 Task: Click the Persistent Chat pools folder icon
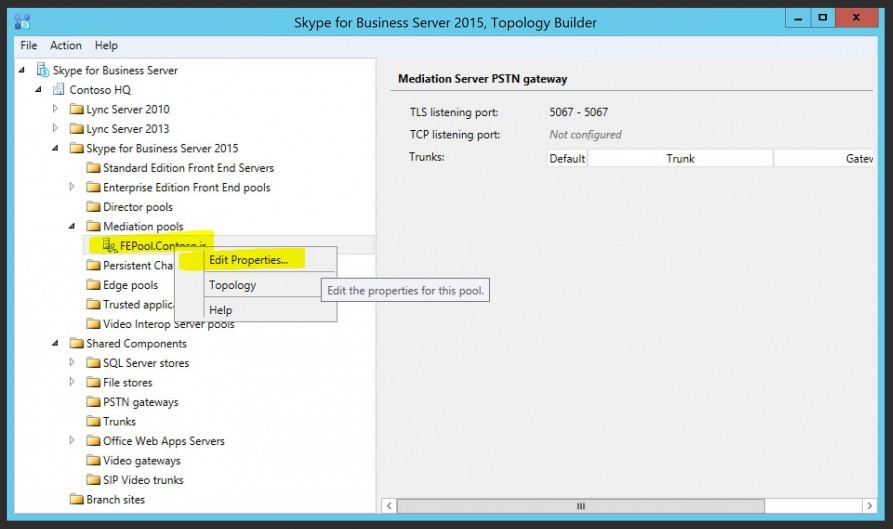pos(93,265)
